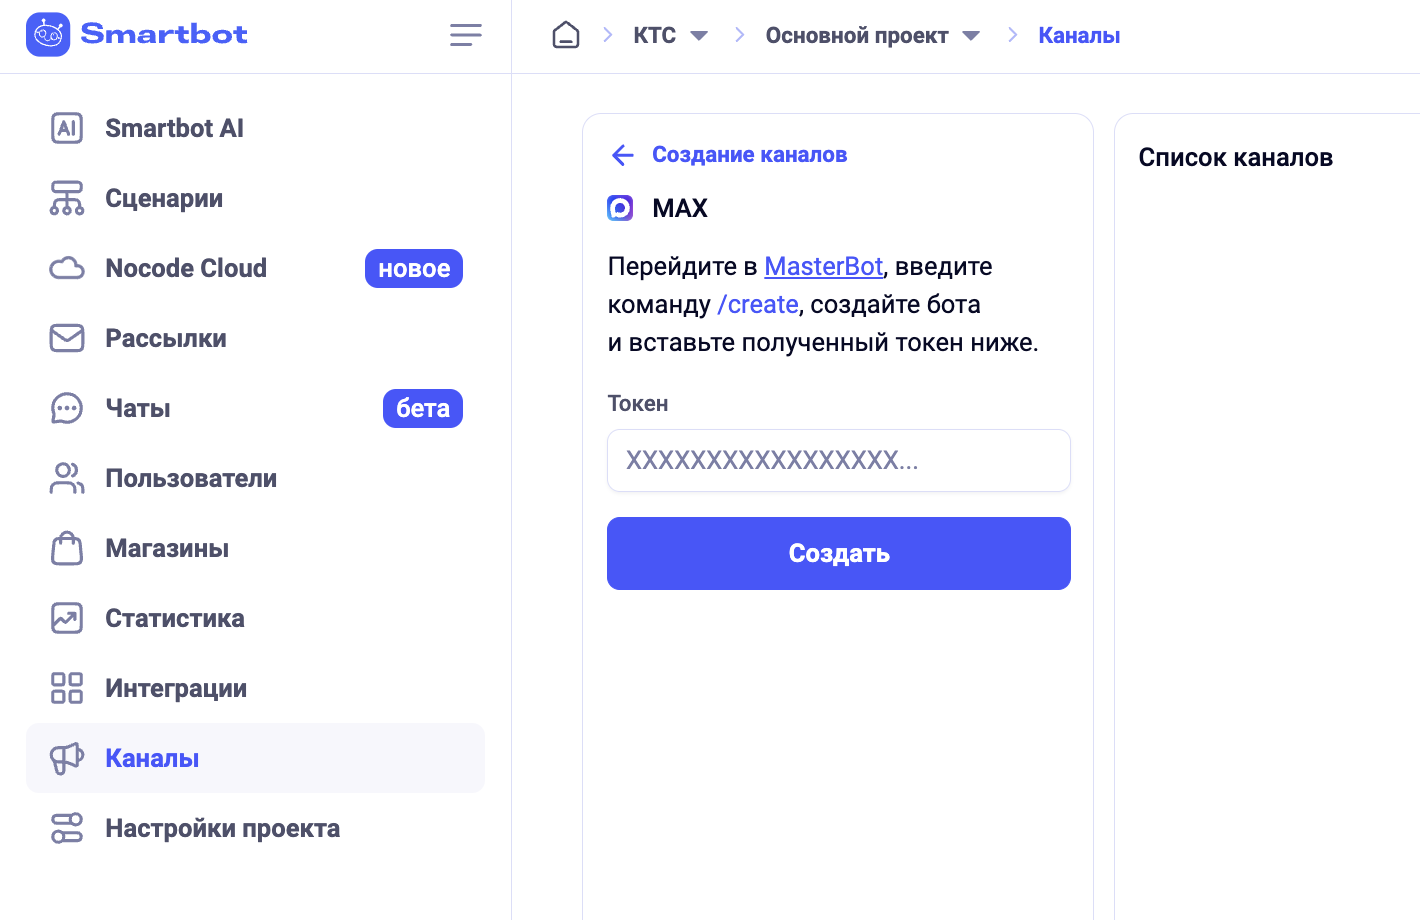Click the Smartbot logo icon

[x=48, y=35]
